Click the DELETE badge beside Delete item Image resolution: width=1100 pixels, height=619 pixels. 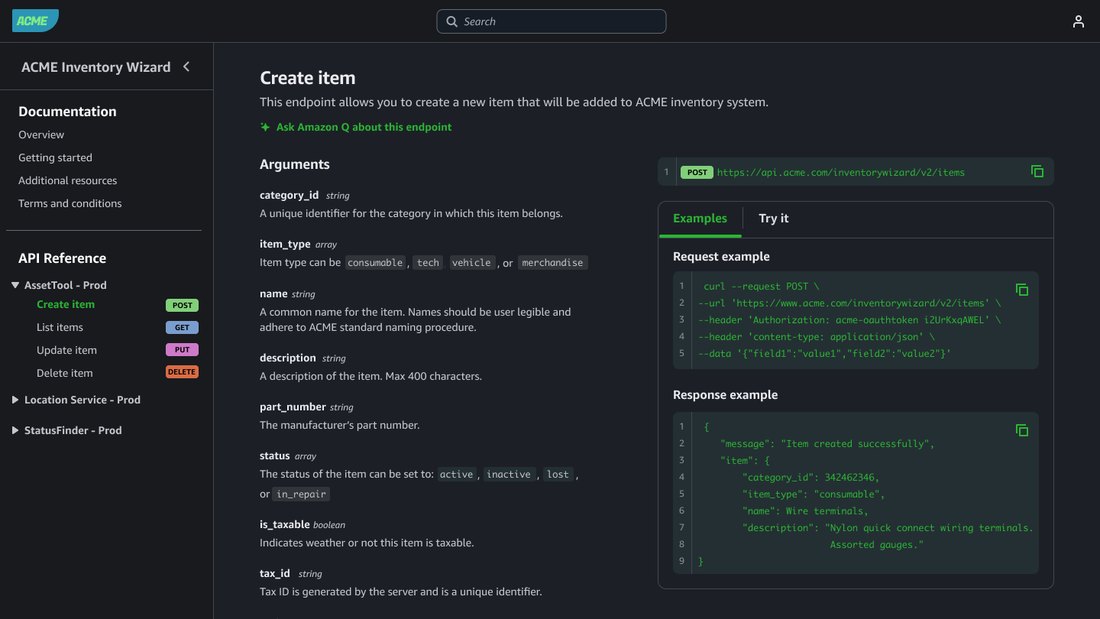pyautogui.click(x=182, y=372)
